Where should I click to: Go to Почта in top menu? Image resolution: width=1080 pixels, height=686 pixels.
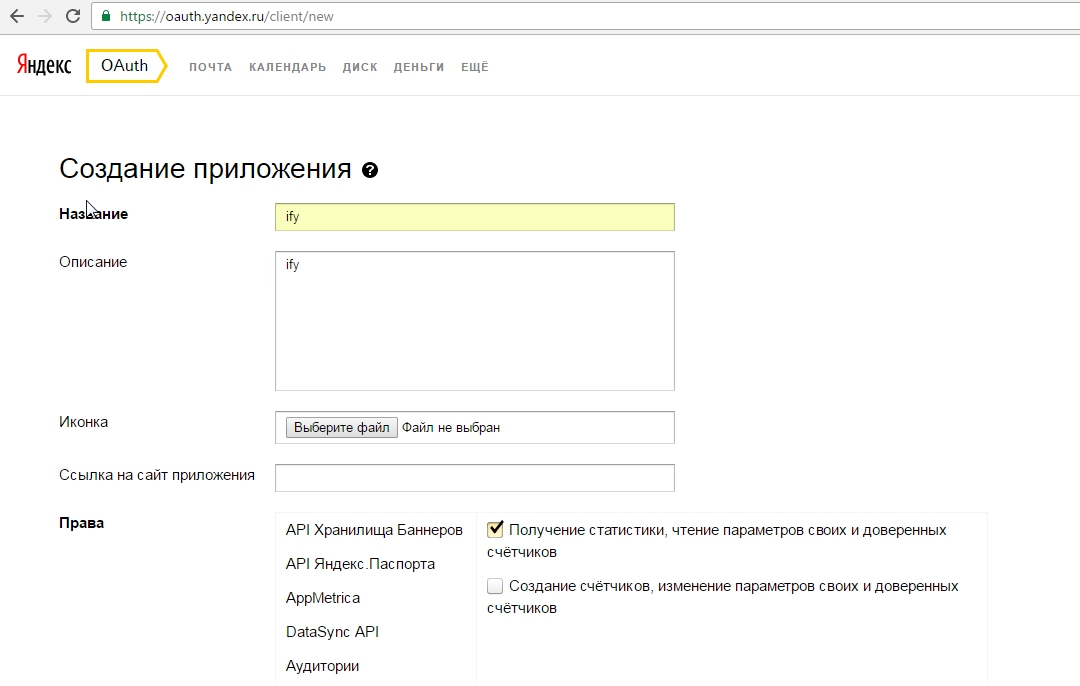coord(210,67)
